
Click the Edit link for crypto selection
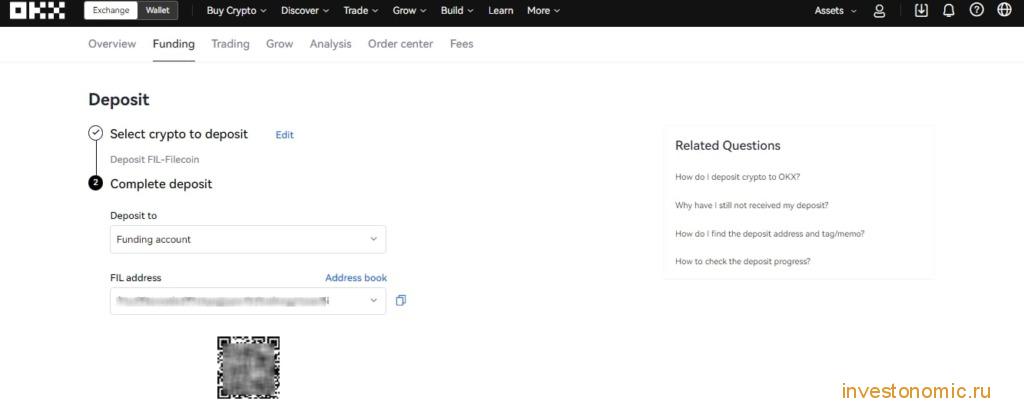click(285, 135)
